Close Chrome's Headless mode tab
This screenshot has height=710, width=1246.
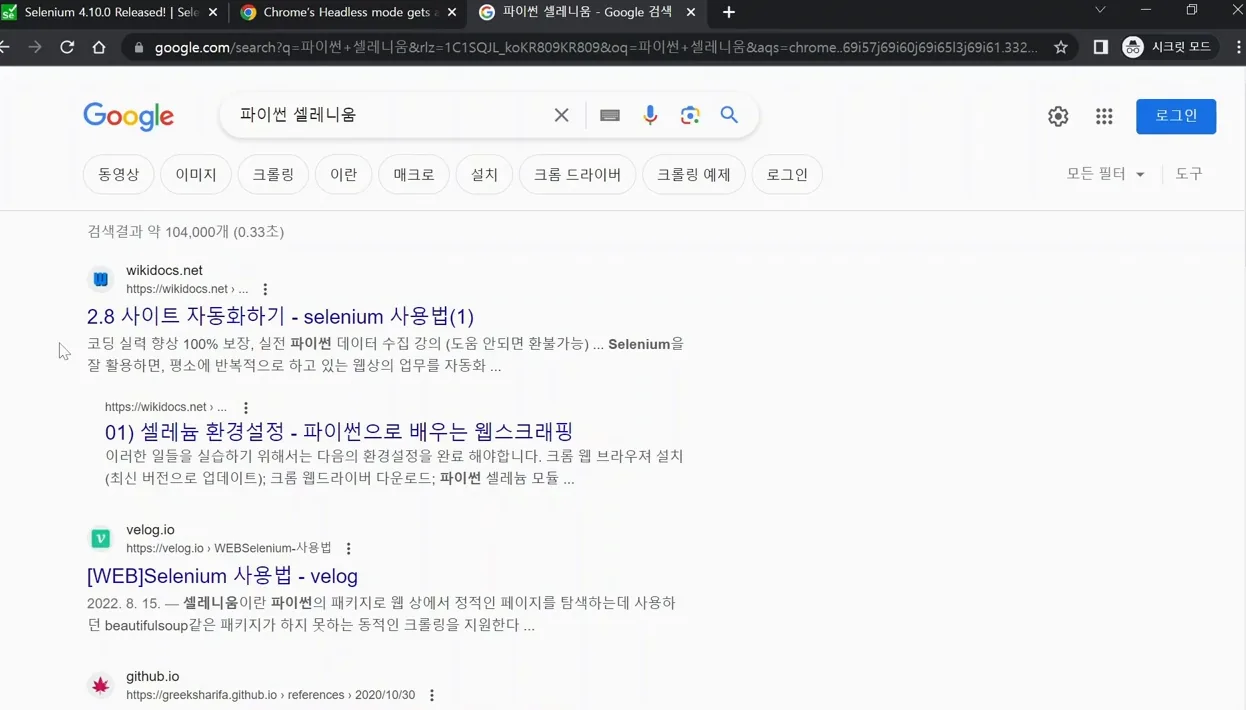pyautogui.click(x=452, y=12)
